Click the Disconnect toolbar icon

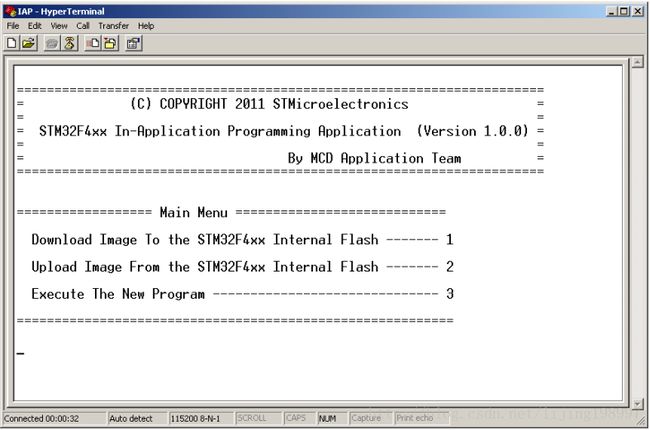click(x=70, y=43)
